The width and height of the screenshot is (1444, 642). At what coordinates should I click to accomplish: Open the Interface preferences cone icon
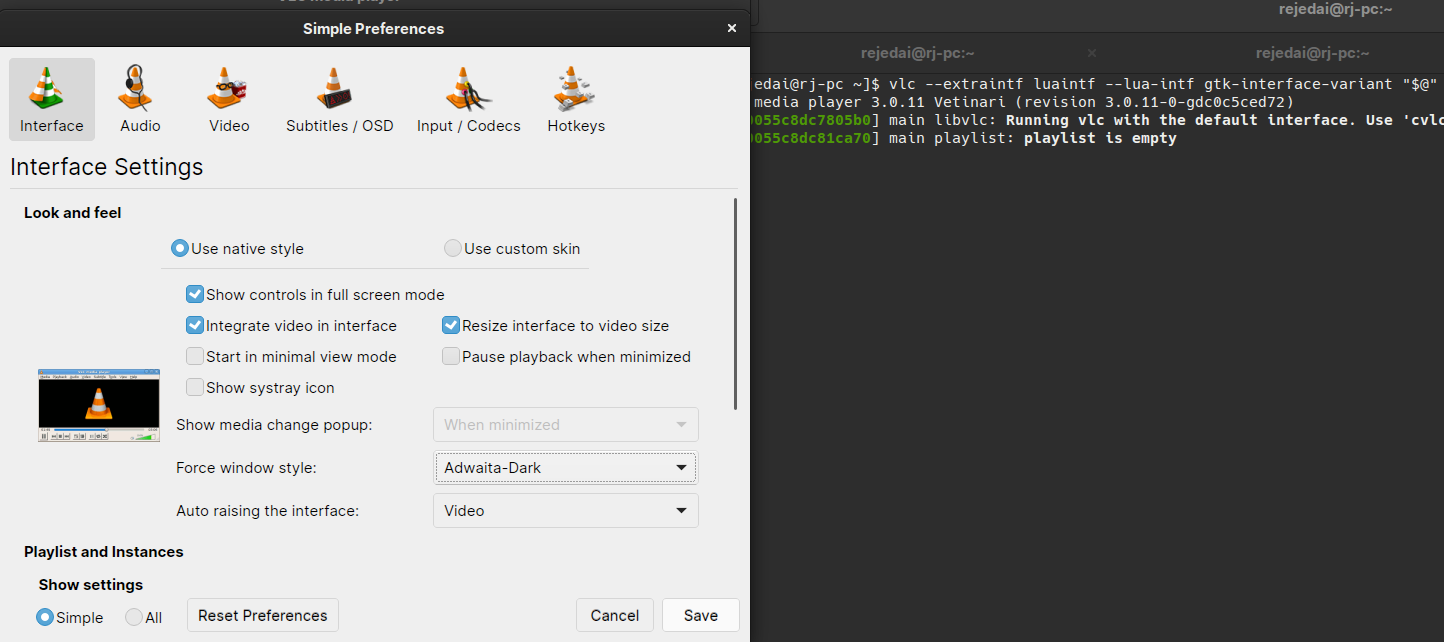52,99
